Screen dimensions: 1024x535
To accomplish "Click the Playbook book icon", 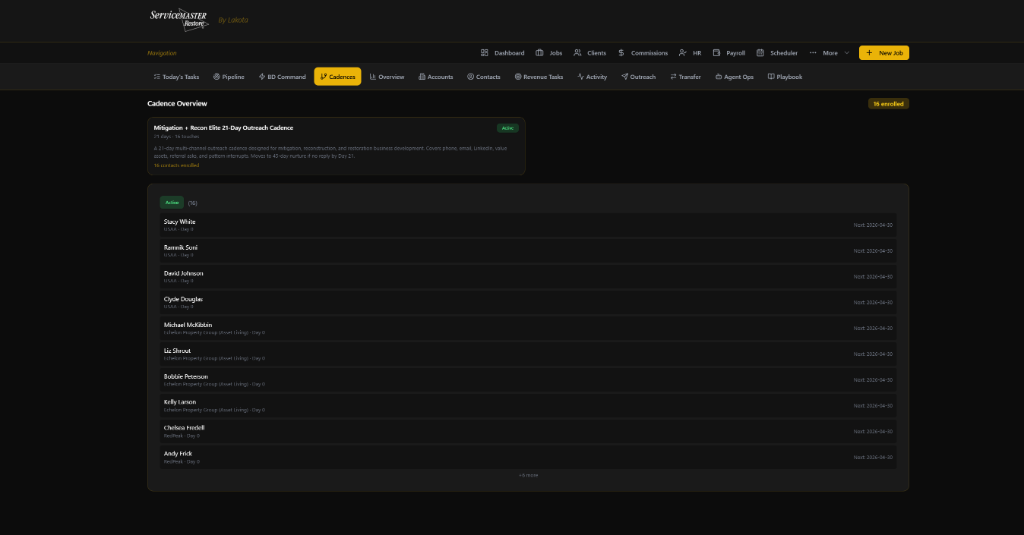I will (771, 76).
